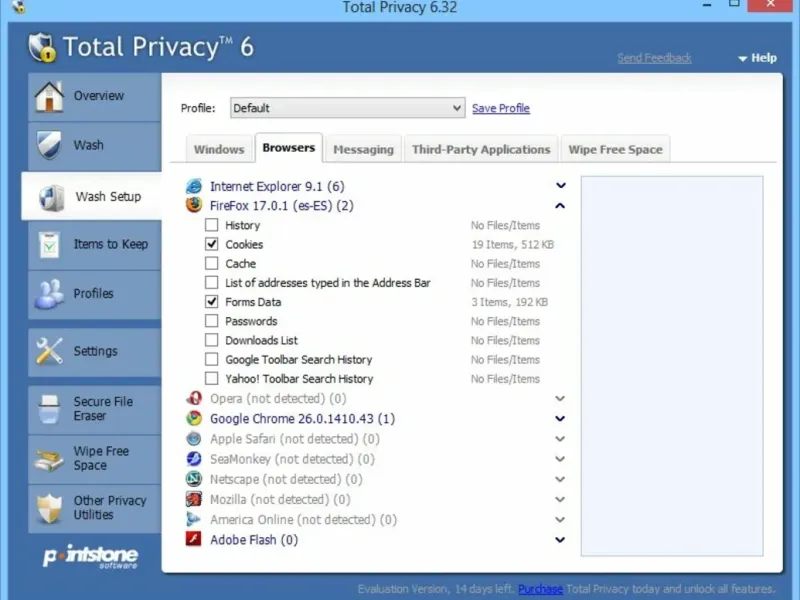The image size is (800, 600).
Task: Click the Wash Setup icon
Action: point(52,197)
